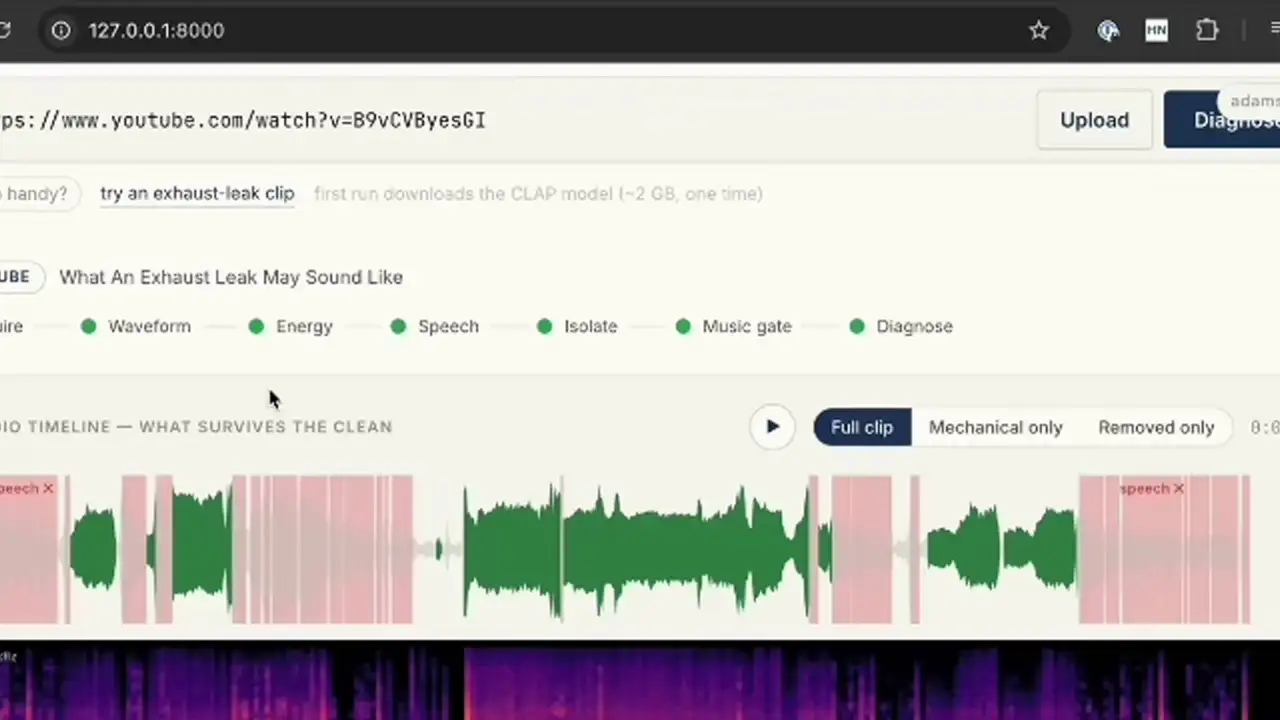Image resolution: width=1280 pixels, height=720 pixels.
Task: Select Full clip playback mode
Action: (862, 427)
